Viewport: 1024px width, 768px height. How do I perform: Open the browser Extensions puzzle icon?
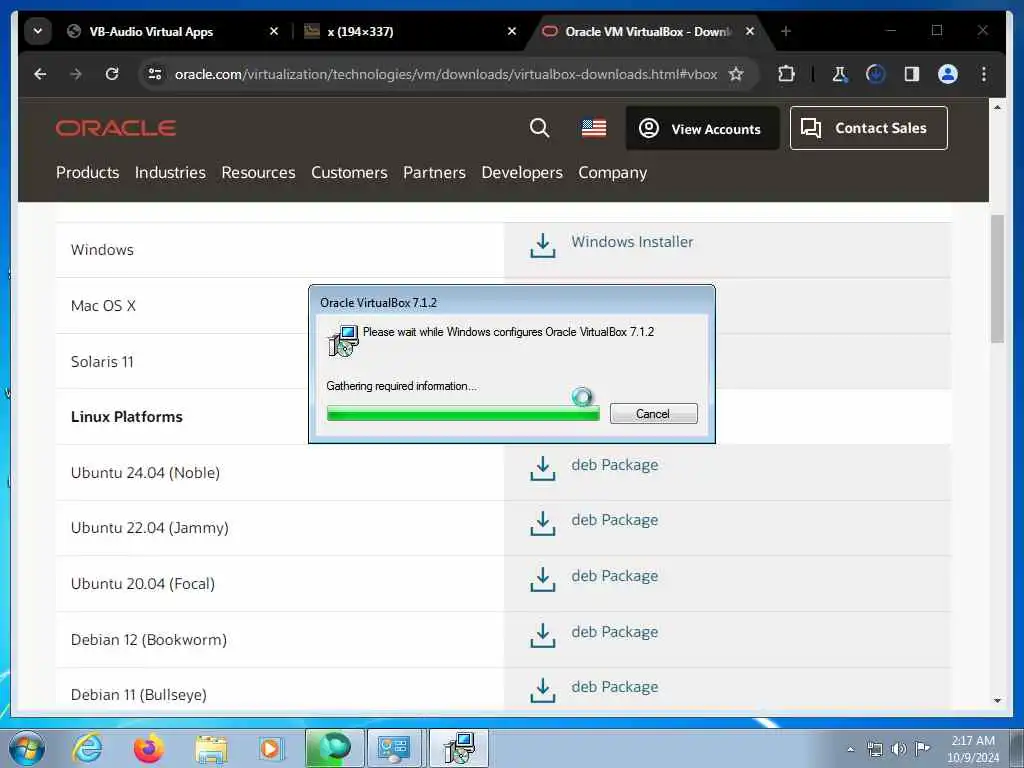coord(786,74)
